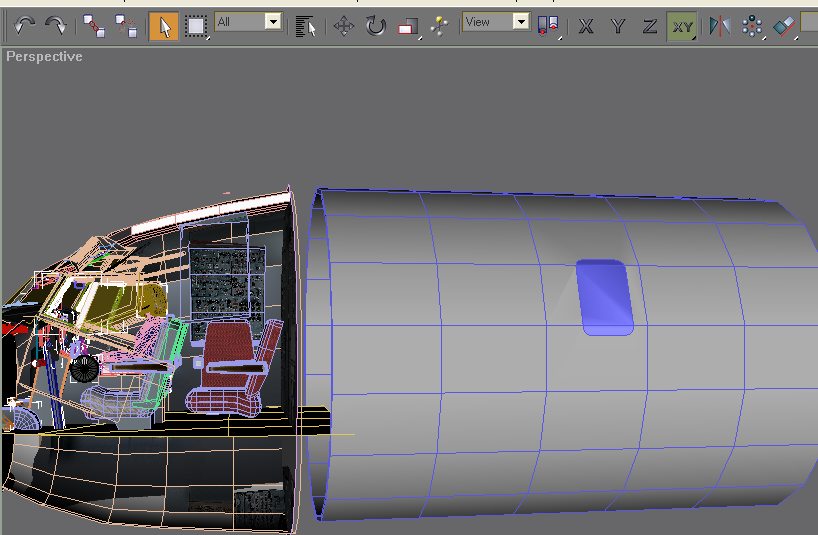Click the Redo arrow icon
Viewport: 818px width, 535px height.
pos(55,26)
